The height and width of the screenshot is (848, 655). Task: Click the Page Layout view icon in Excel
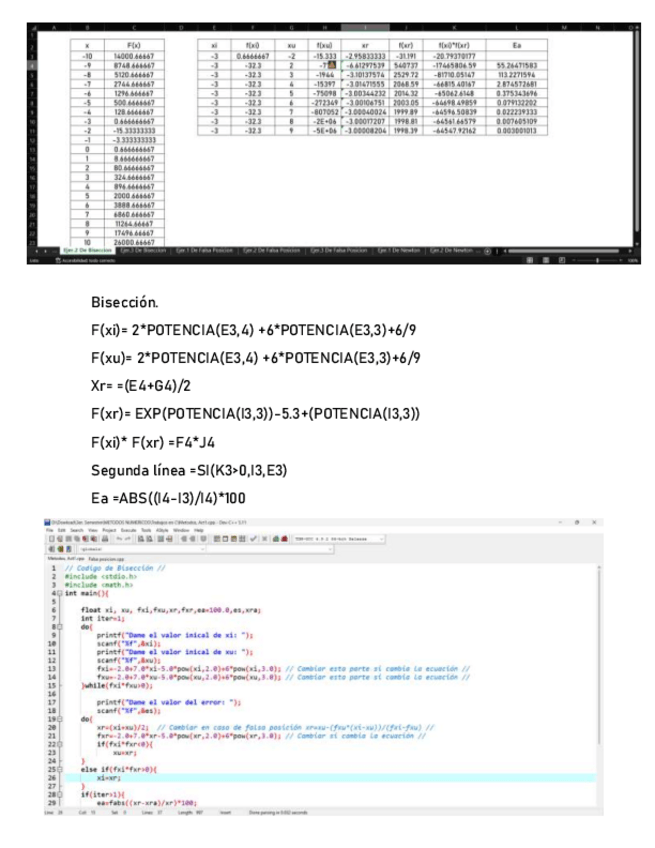point(545,260)
